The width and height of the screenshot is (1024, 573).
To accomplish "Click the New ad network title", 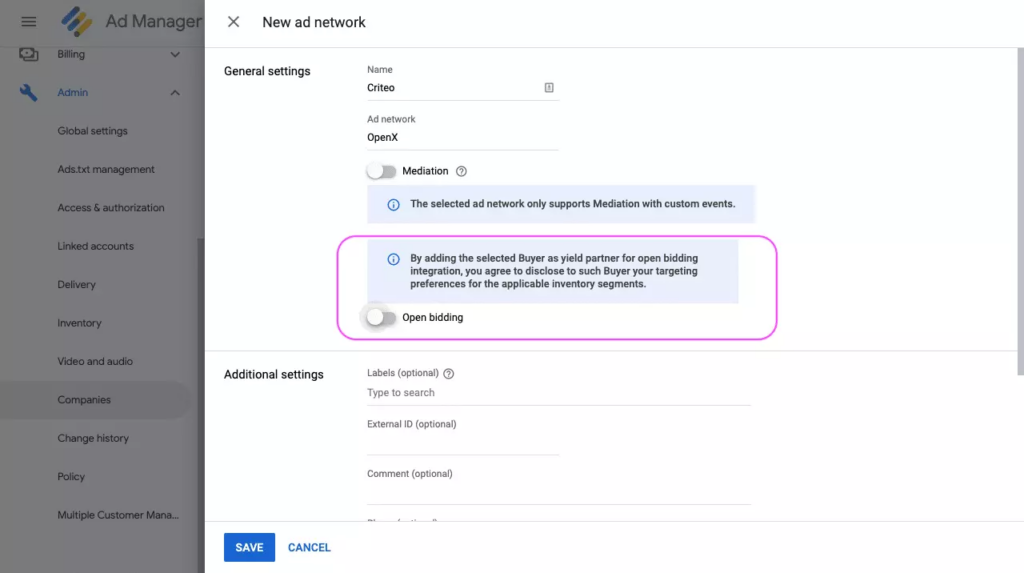I will click(x=313, y=22).
